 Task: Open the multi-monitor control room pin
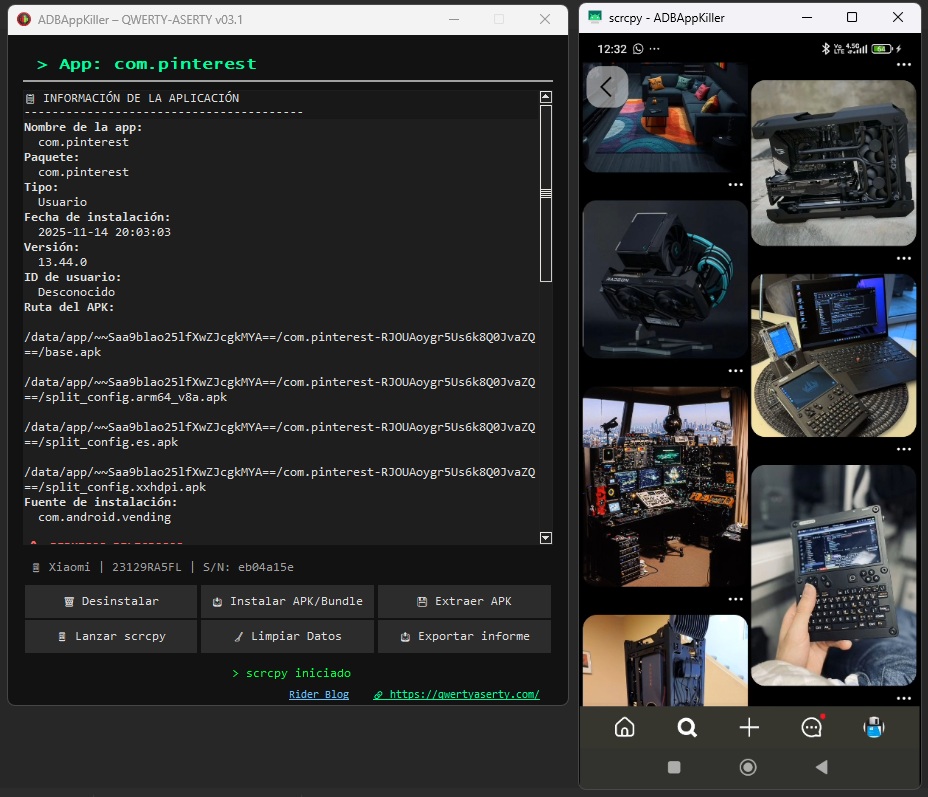[x=665, y=486]
